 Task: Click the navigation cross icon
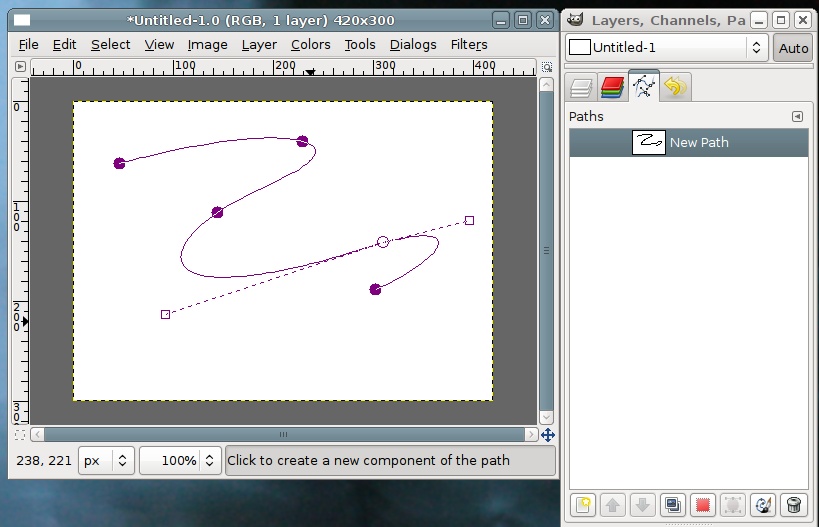(x=547, y=435)
